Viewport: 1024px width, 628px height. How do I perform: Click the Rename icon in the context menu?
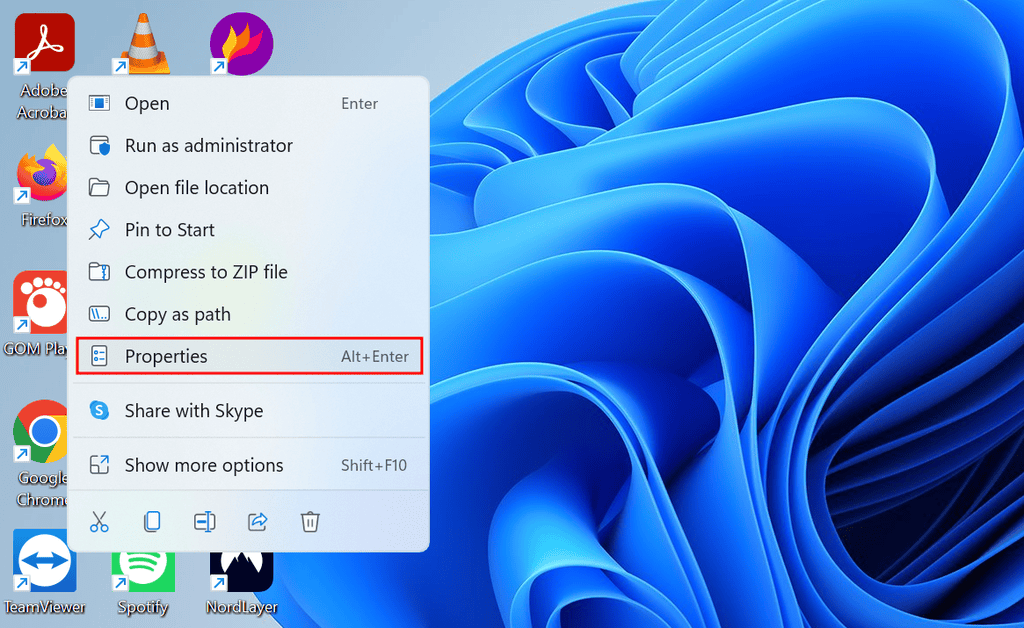(205, 521)
